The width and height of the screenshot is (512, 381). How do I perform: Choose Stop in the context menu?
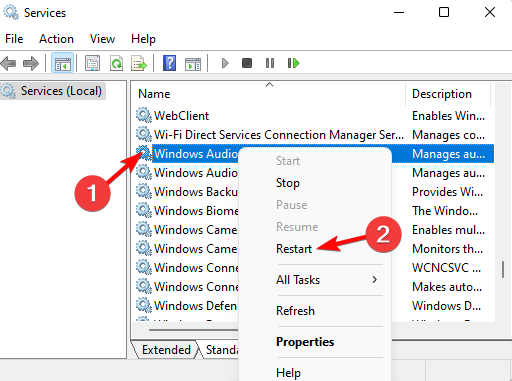pyautogui.click(x=288, y=183)
